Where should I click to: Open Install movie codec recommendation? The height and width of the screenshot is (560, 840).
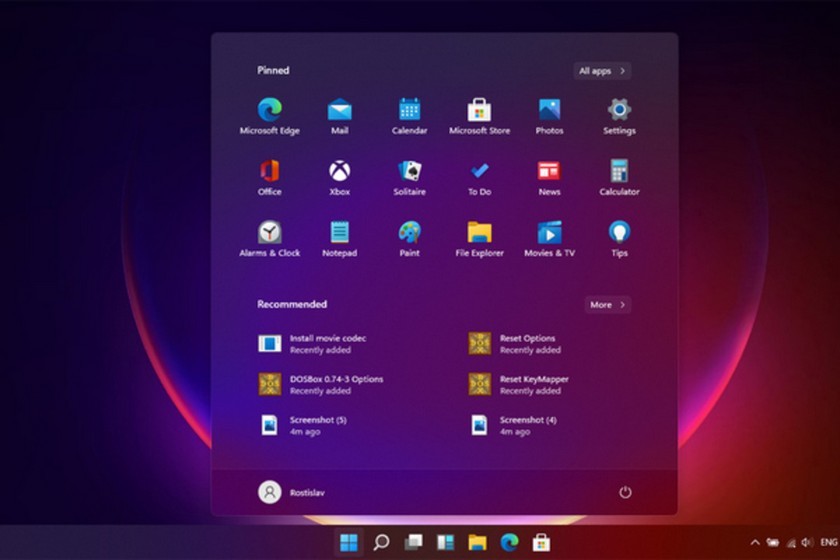coord(312,344)
